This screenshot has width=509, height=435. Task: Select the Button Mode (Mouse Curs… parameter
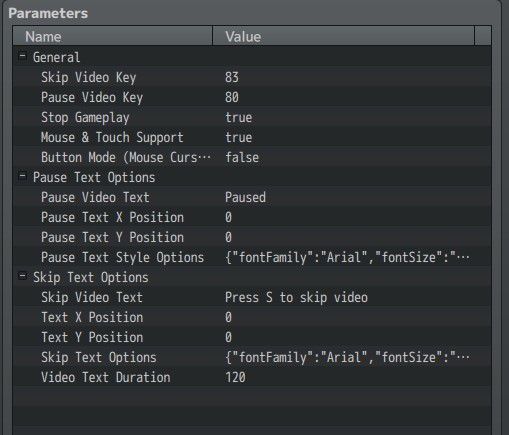[126, 157]
